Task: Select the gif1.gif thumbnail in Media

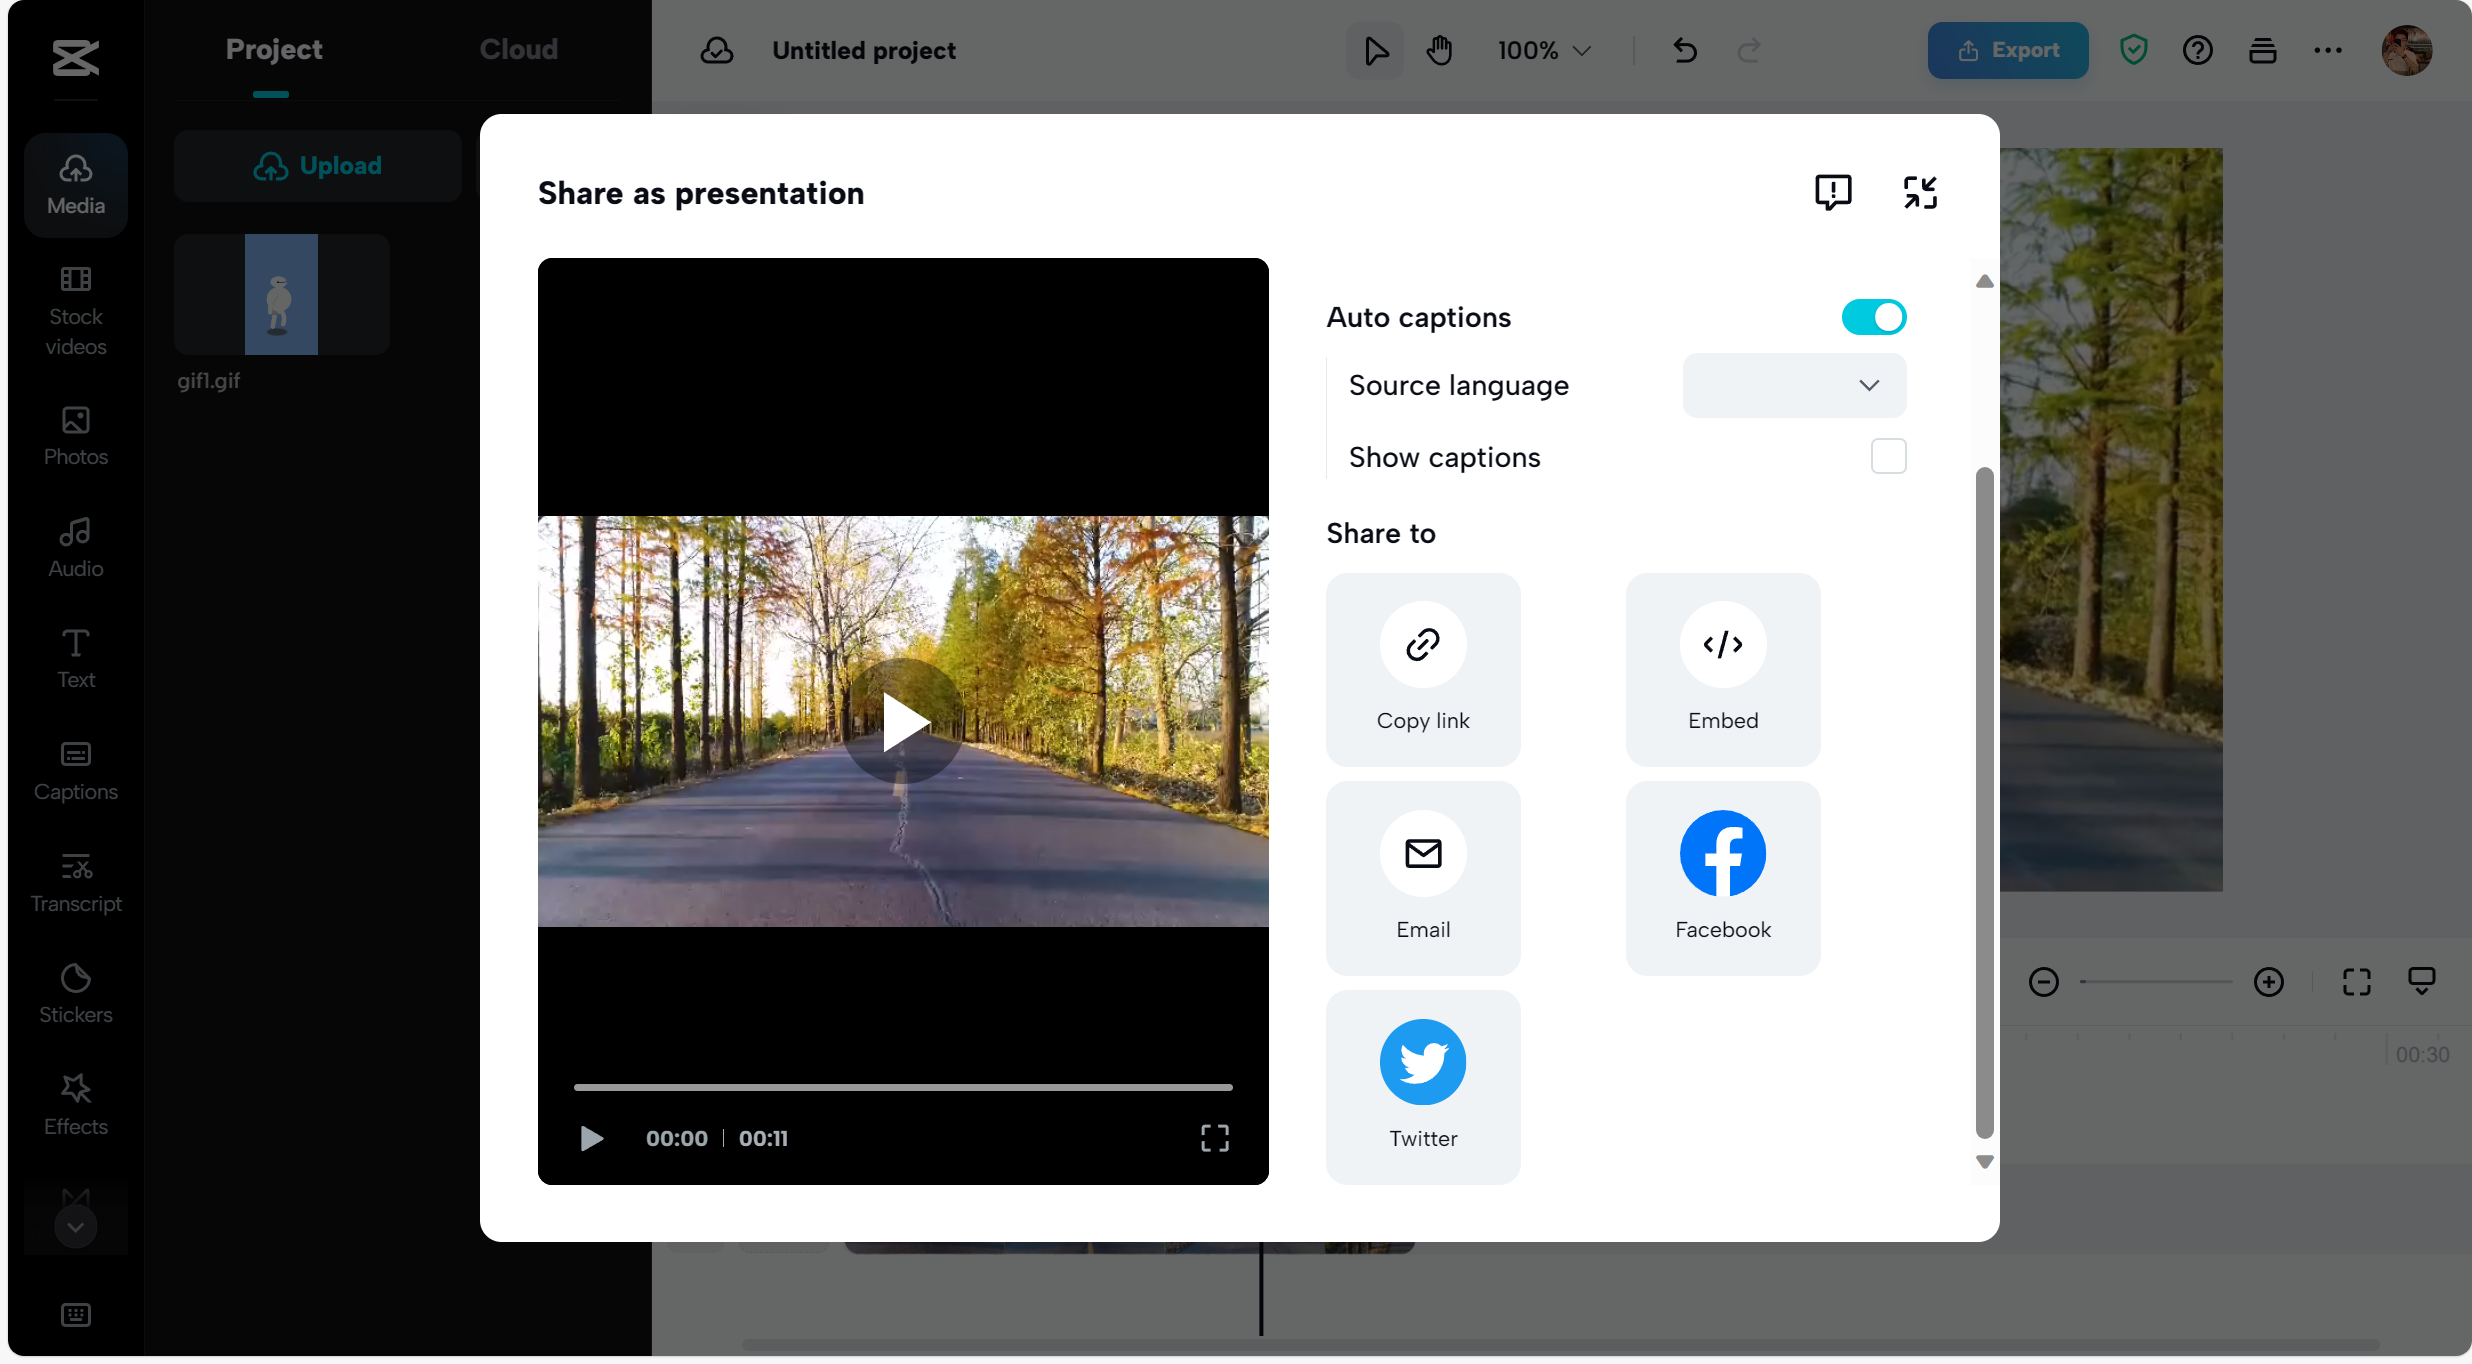Action: [x=281, y=293]
